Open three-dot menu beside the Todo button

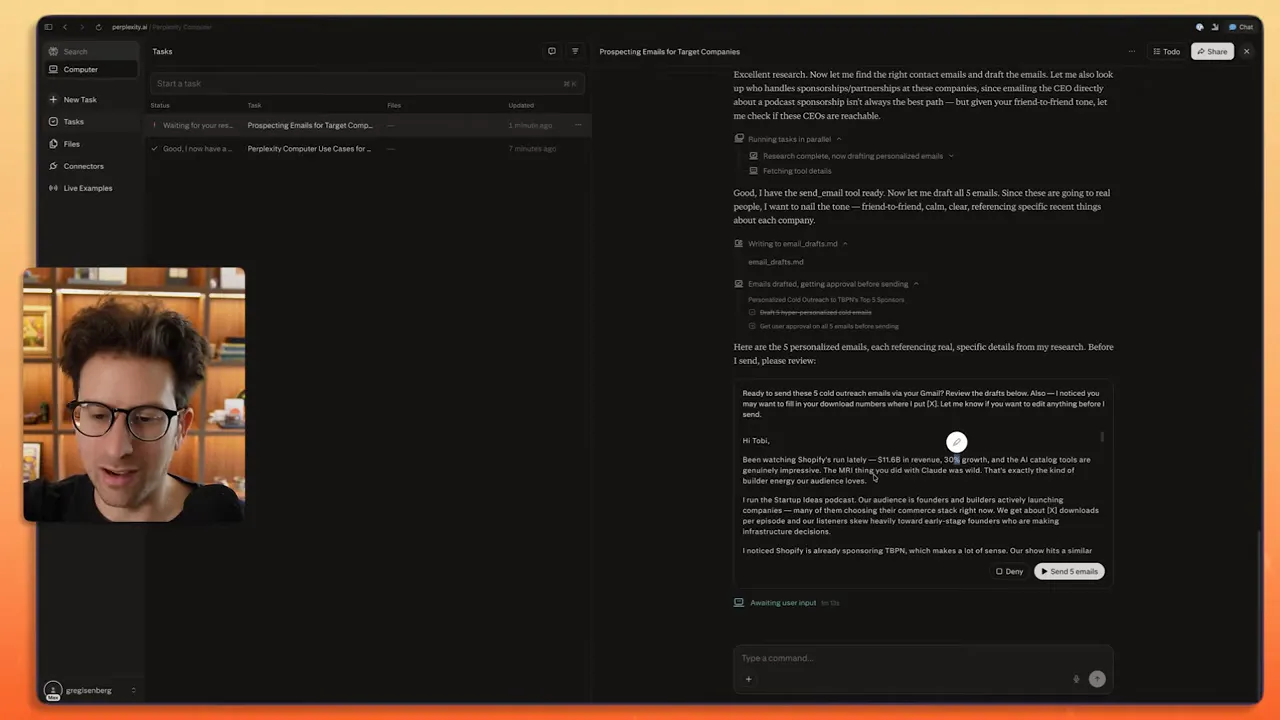pyautogui.click(x=1132, y=51)
